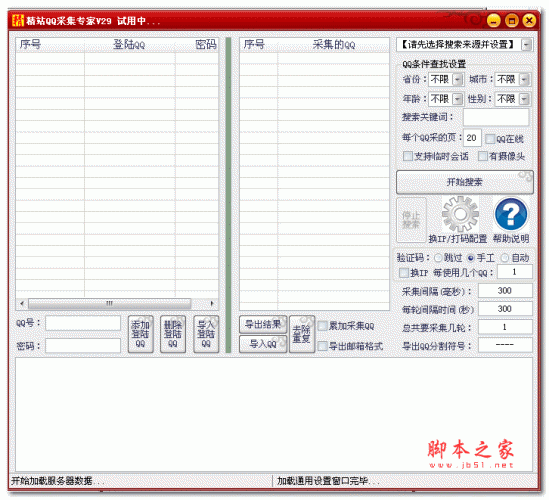Click the 采集的QQ column header
This screenshot has height=500, width=549.
coord(334,45)
